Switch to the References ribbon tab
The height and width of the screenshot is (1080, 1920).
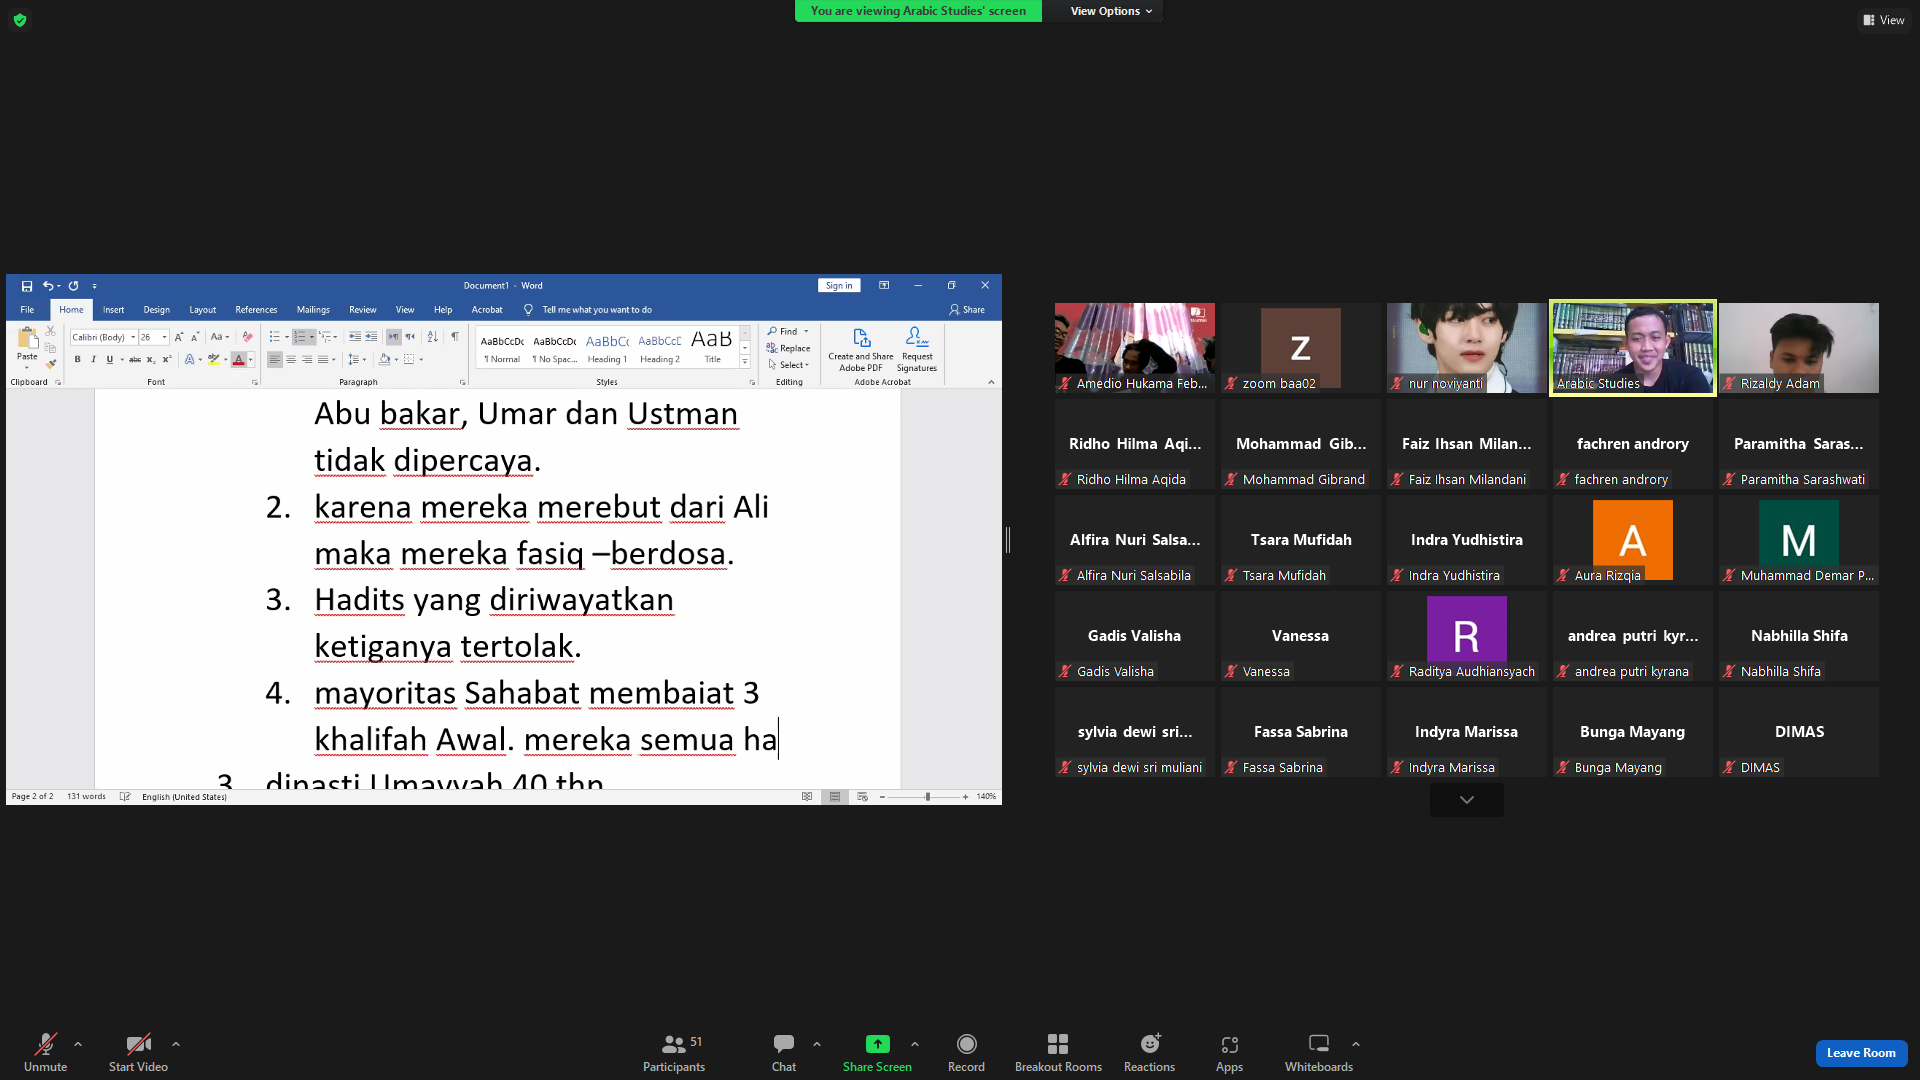[256, 310]
